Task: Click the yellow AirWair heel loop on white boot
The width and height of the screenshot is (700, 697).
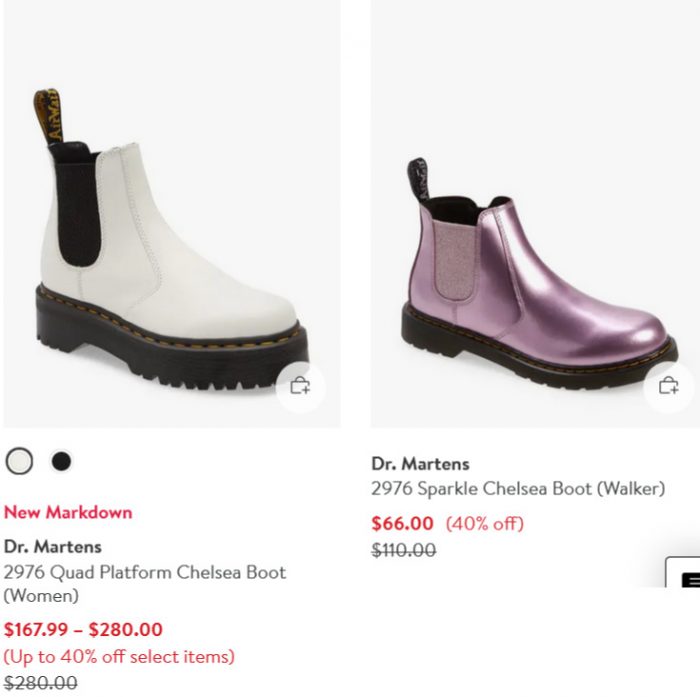Action: point(48,116)
